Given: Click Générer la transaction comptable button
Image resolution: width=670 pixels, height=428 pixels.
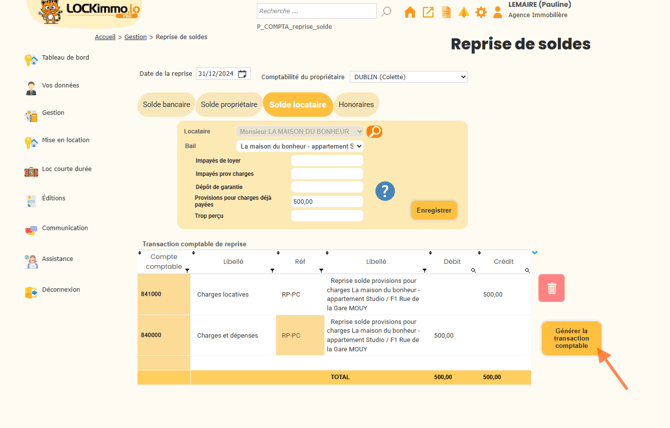Looking at the screenshot, I should 571,339.
